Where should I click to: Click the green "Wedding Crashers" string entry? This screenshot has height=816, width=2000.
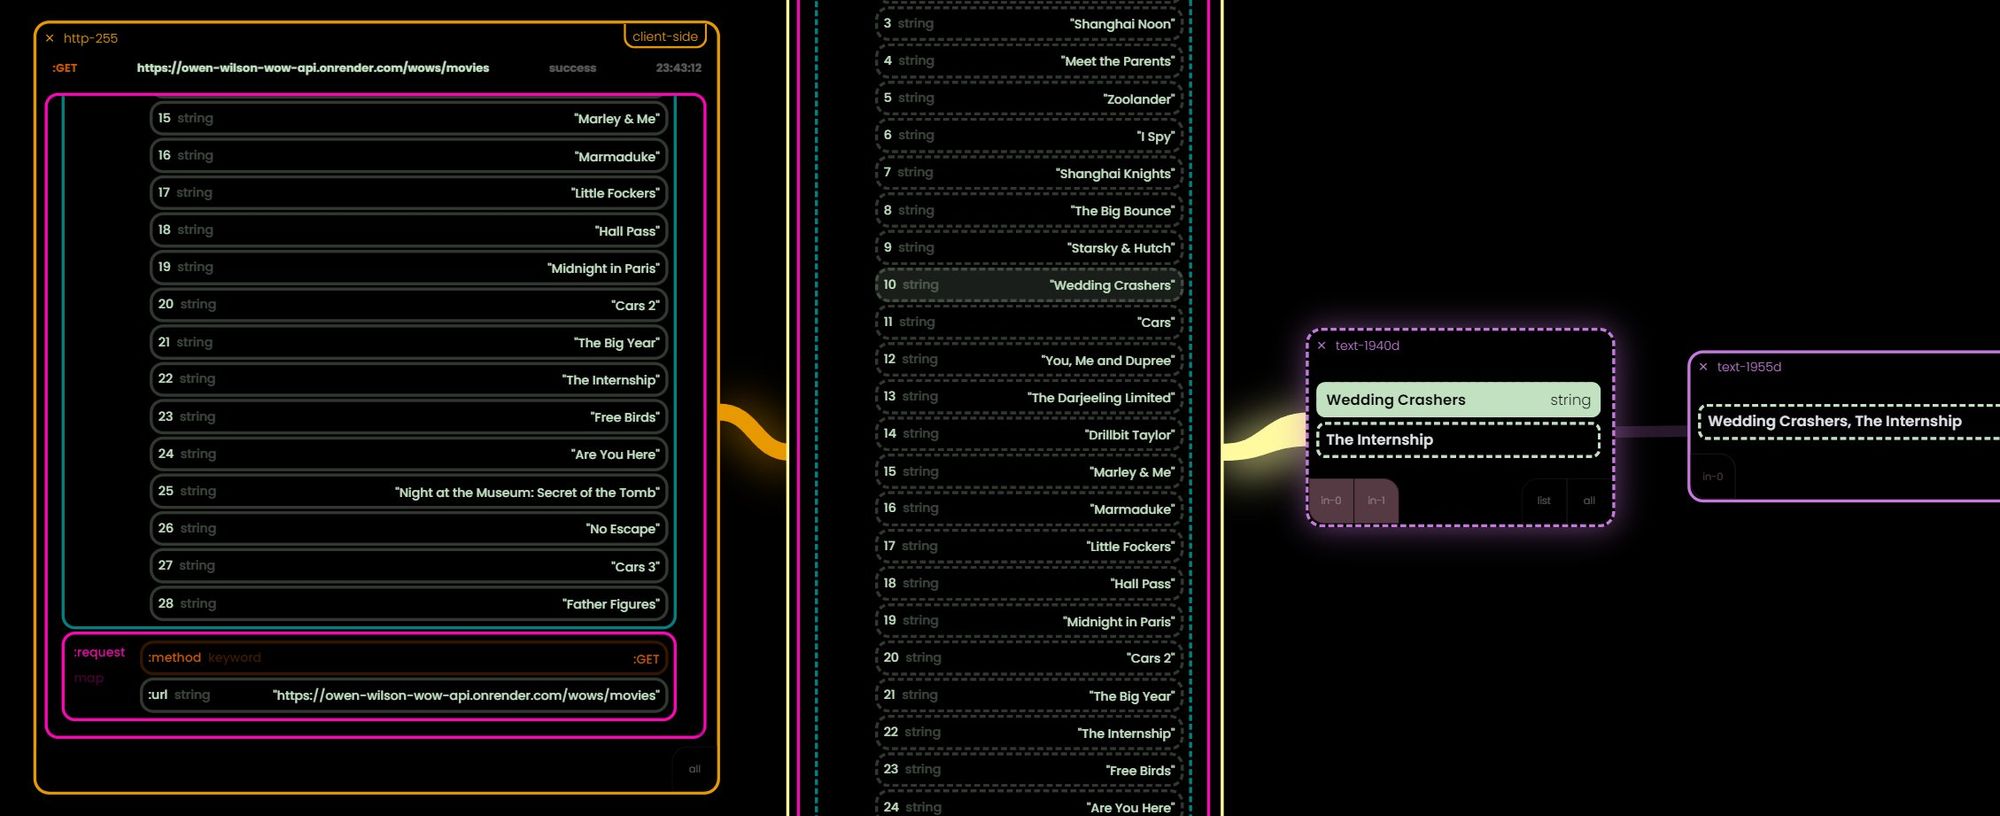[x=1458, y=400]
